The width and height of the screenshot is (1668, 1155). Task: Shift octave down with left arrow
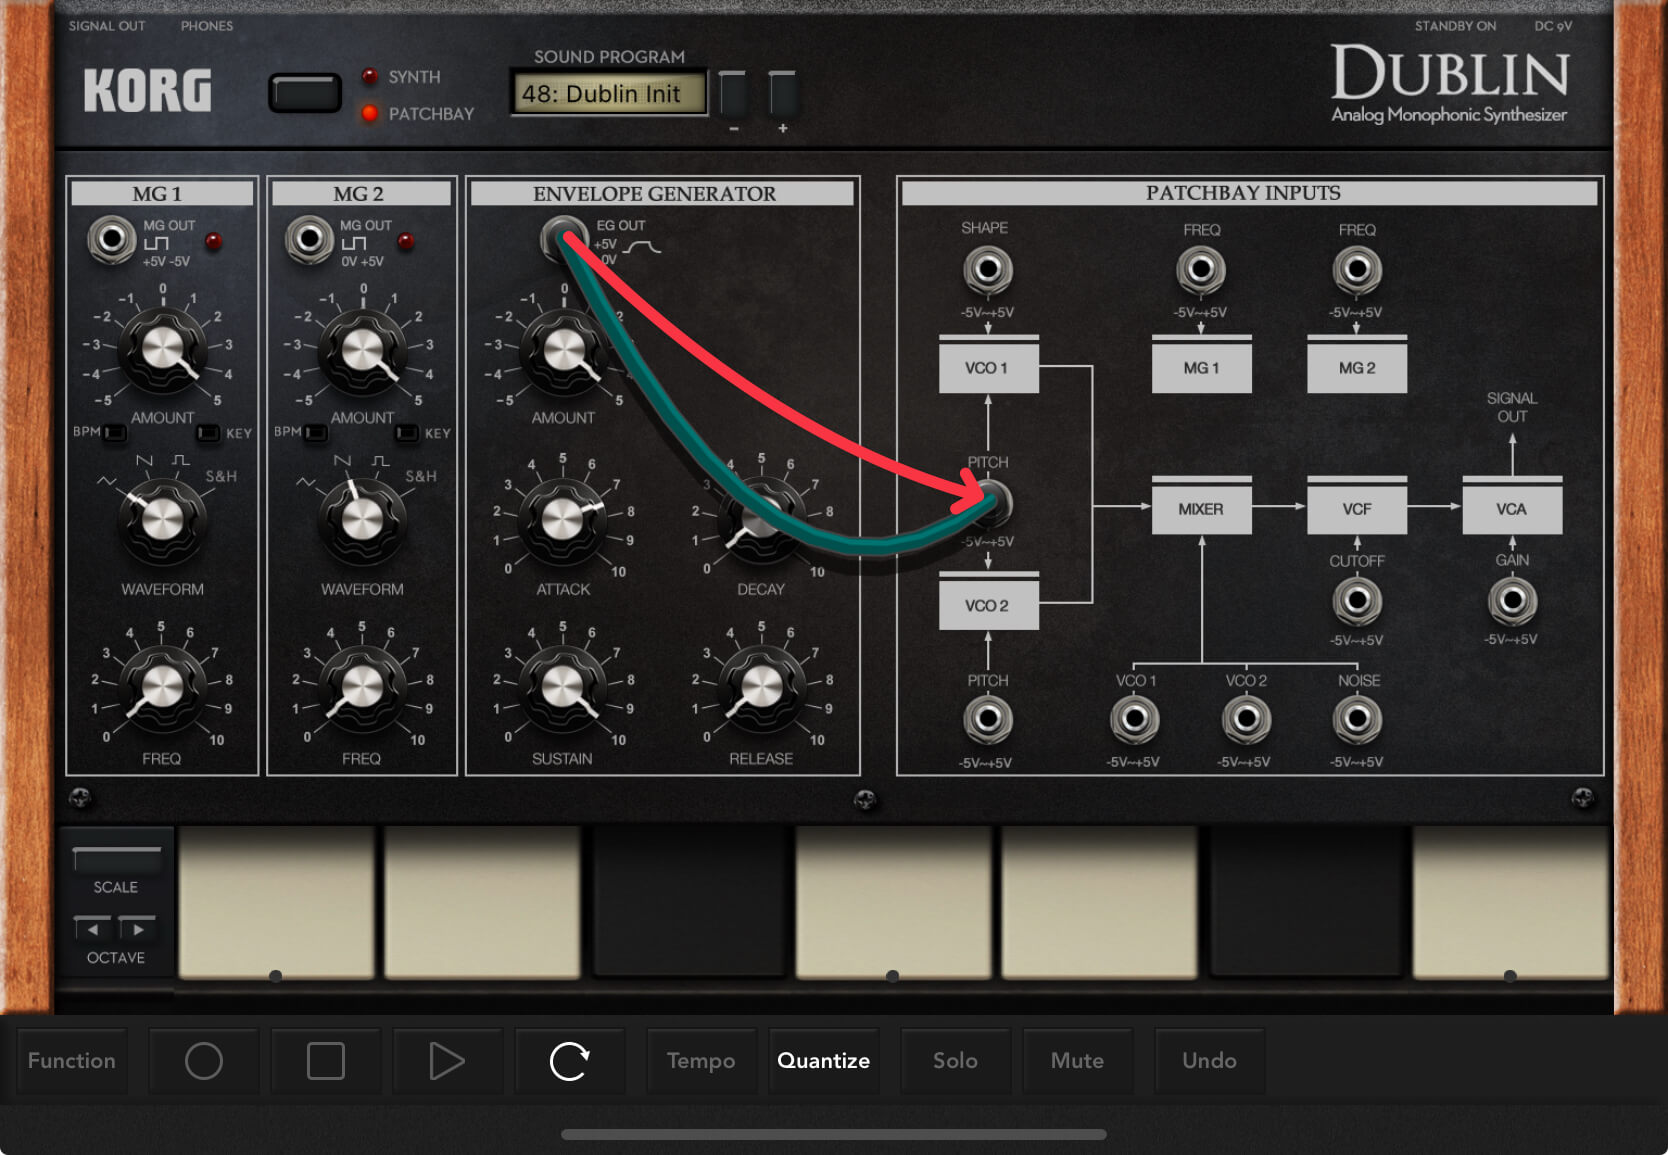(93, 929)
